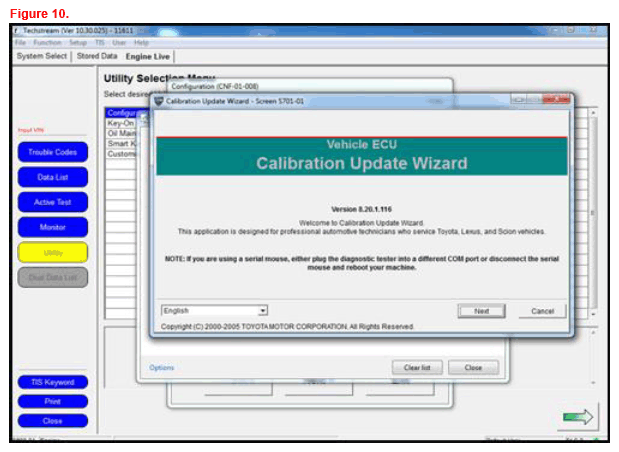Click the green next arrow icon

578,417
